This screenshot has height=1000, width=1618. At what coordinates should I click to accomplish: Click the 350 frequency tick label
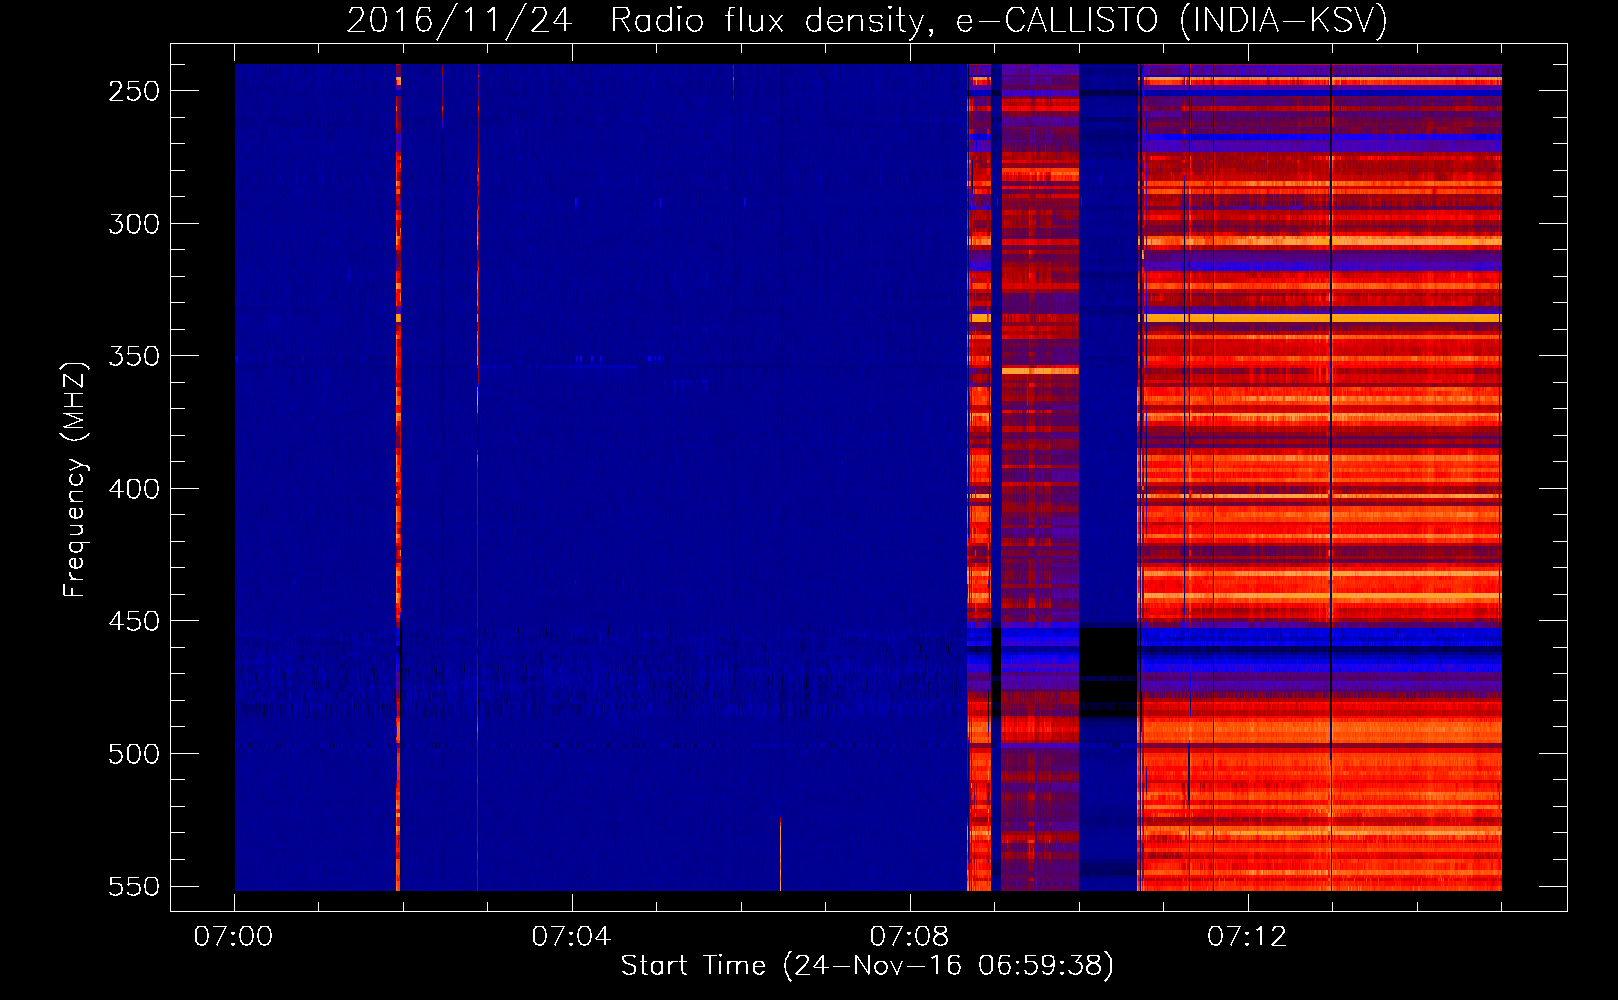[134, 356]
